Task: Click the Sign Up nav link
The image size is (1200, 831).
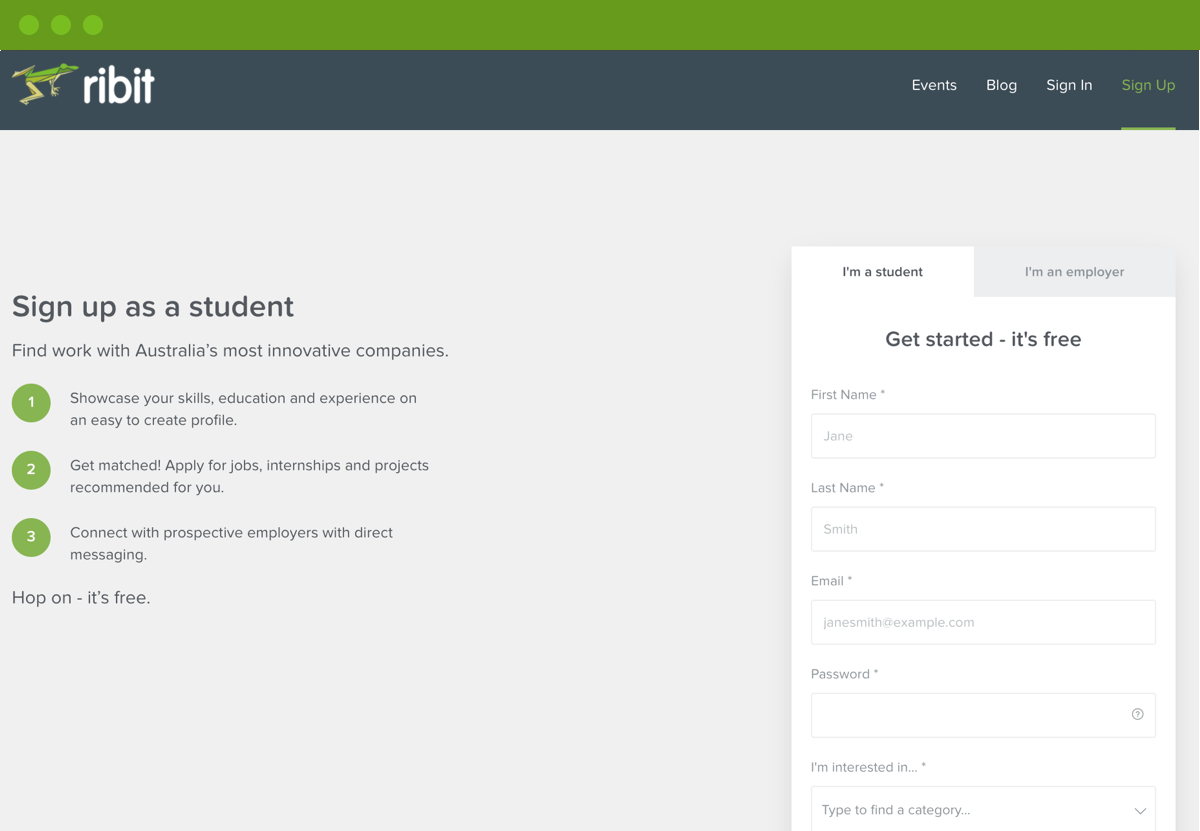Action: click(x=1148, y=85)
